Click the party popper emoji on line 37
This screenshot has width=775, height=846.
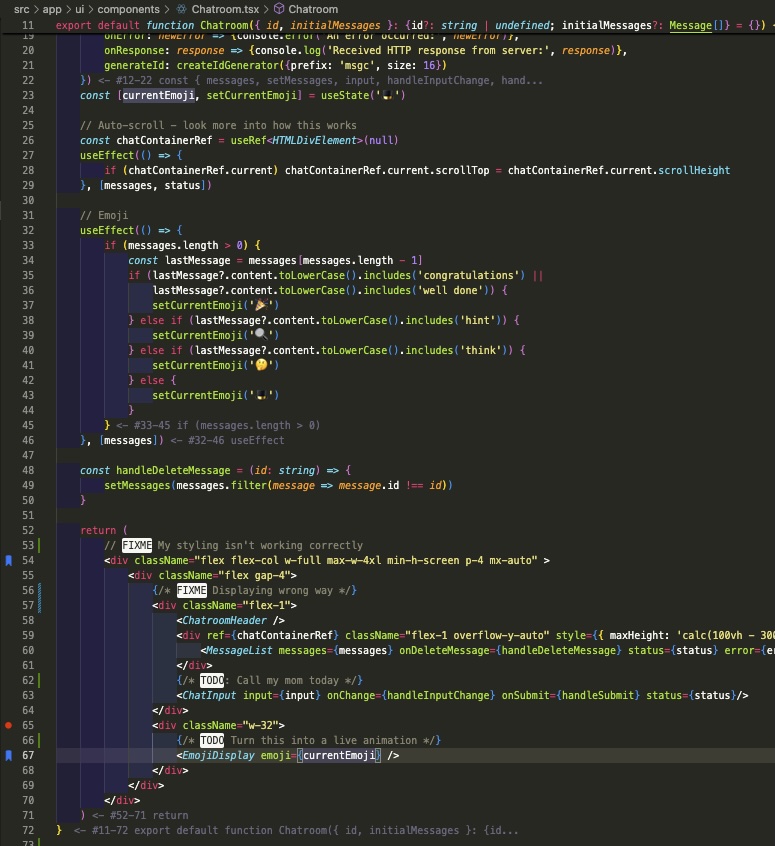point(261,305)
